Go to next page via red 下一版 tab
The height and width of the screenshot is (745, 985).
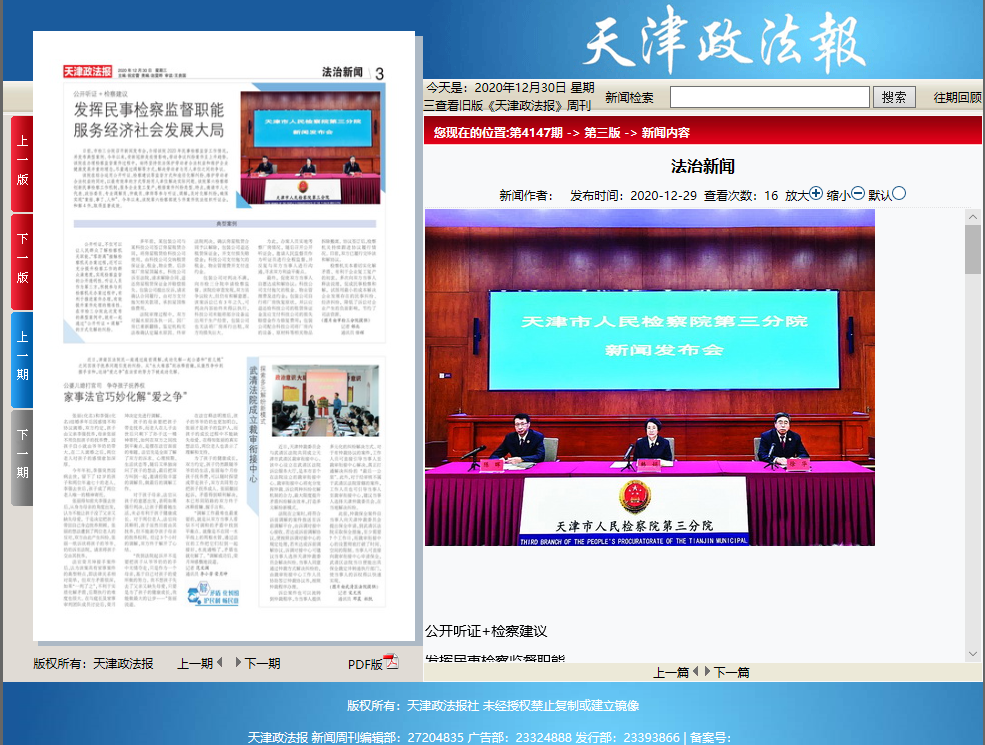[x=22, y=261]
